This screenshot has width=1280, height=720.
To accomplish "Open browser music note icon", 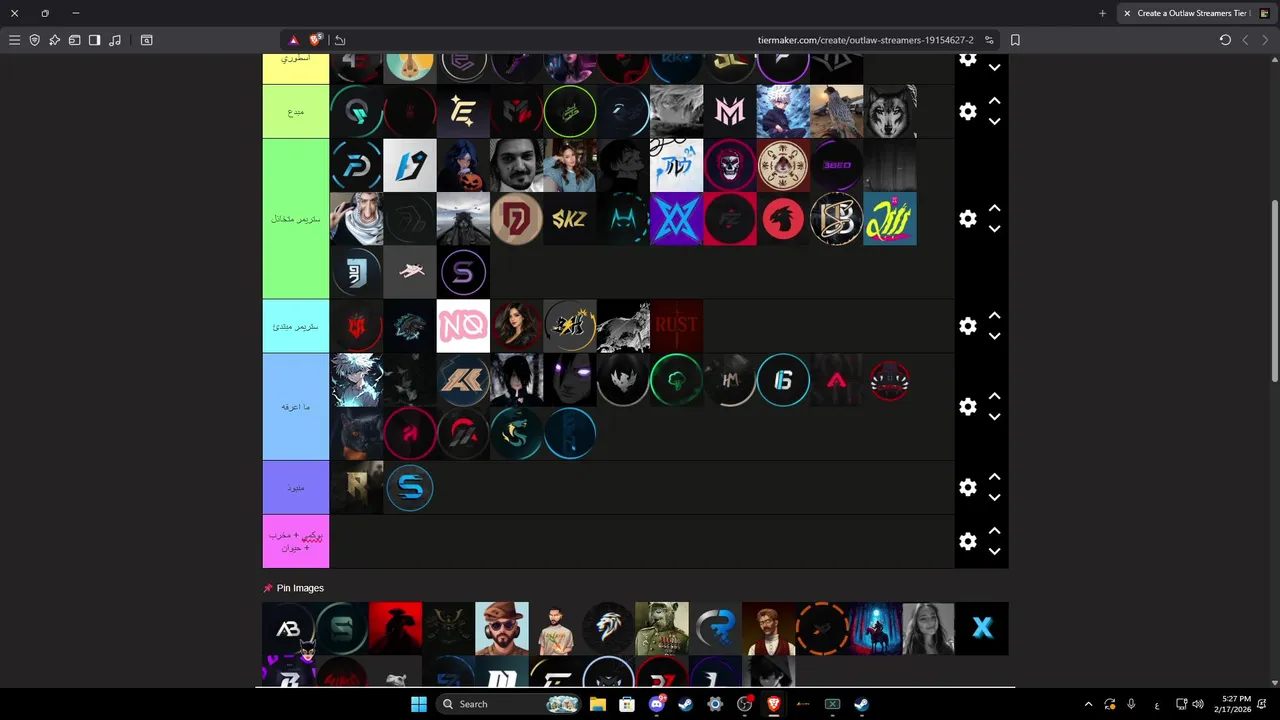I will pyautogui.click(x=115, y=40).
